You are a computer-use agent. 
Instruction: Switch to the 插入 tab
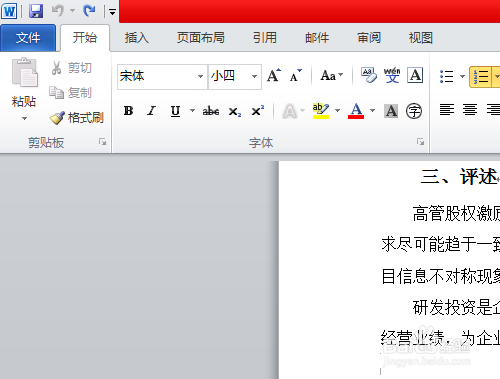click(x=136, y=38)
